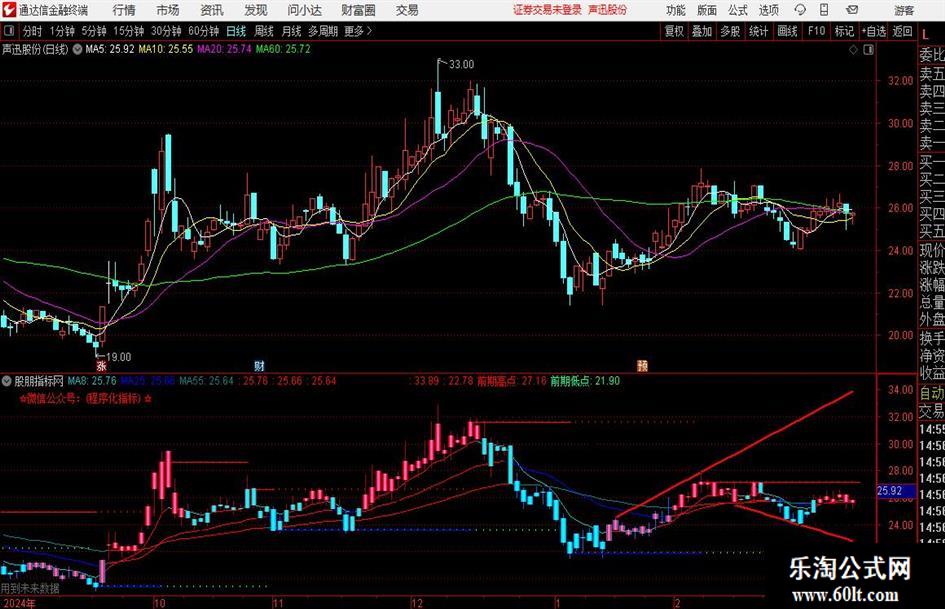Switch to 5分钟 chart period
This screenshot has height=609, width=945.
tap(93, 31)
